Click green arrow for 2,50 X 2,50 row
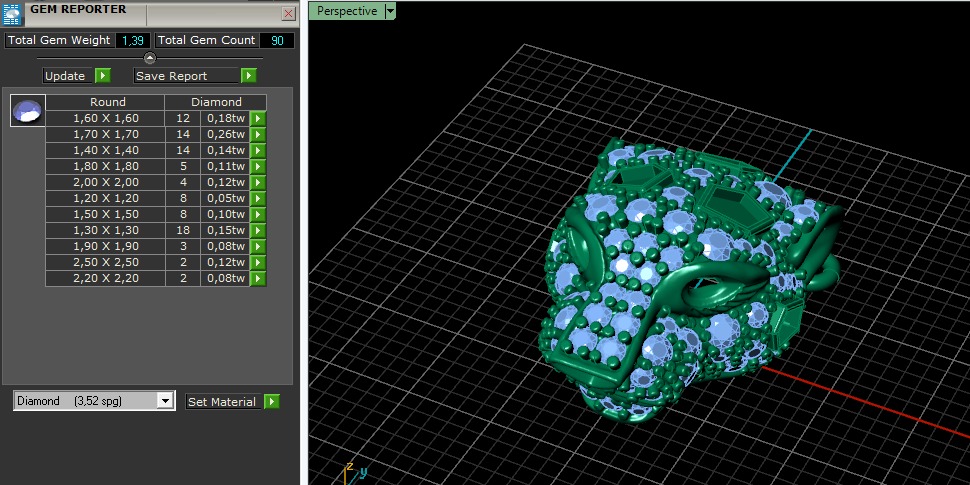This screenshot has height=485, width=970. tap(258, 262)
